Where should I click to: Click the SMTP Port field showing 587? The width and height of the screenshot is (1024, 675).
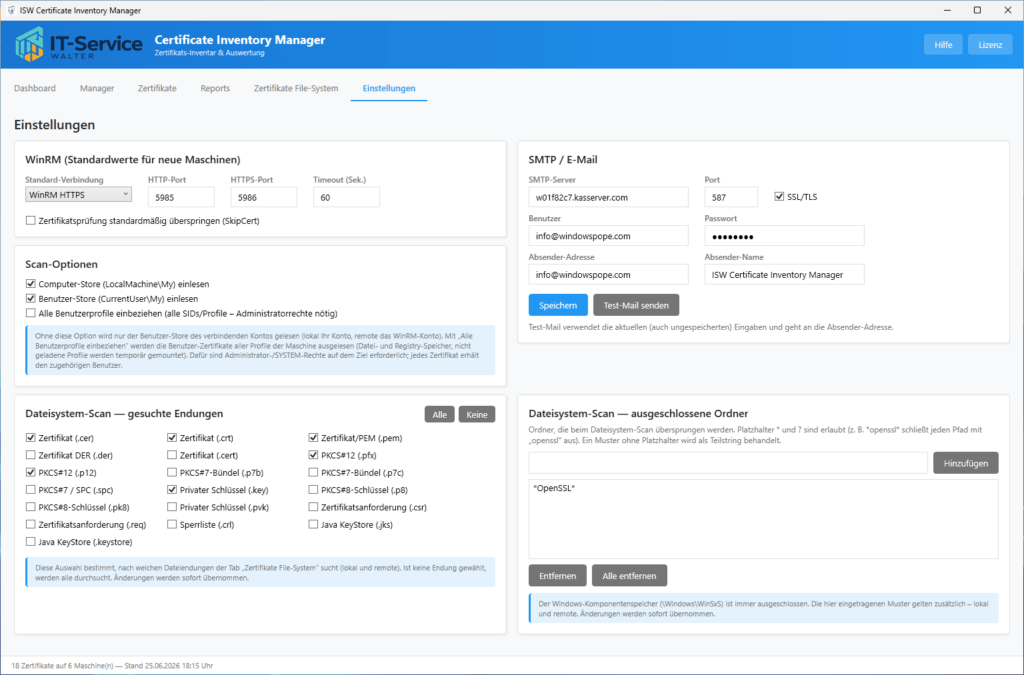click(731, 197)
